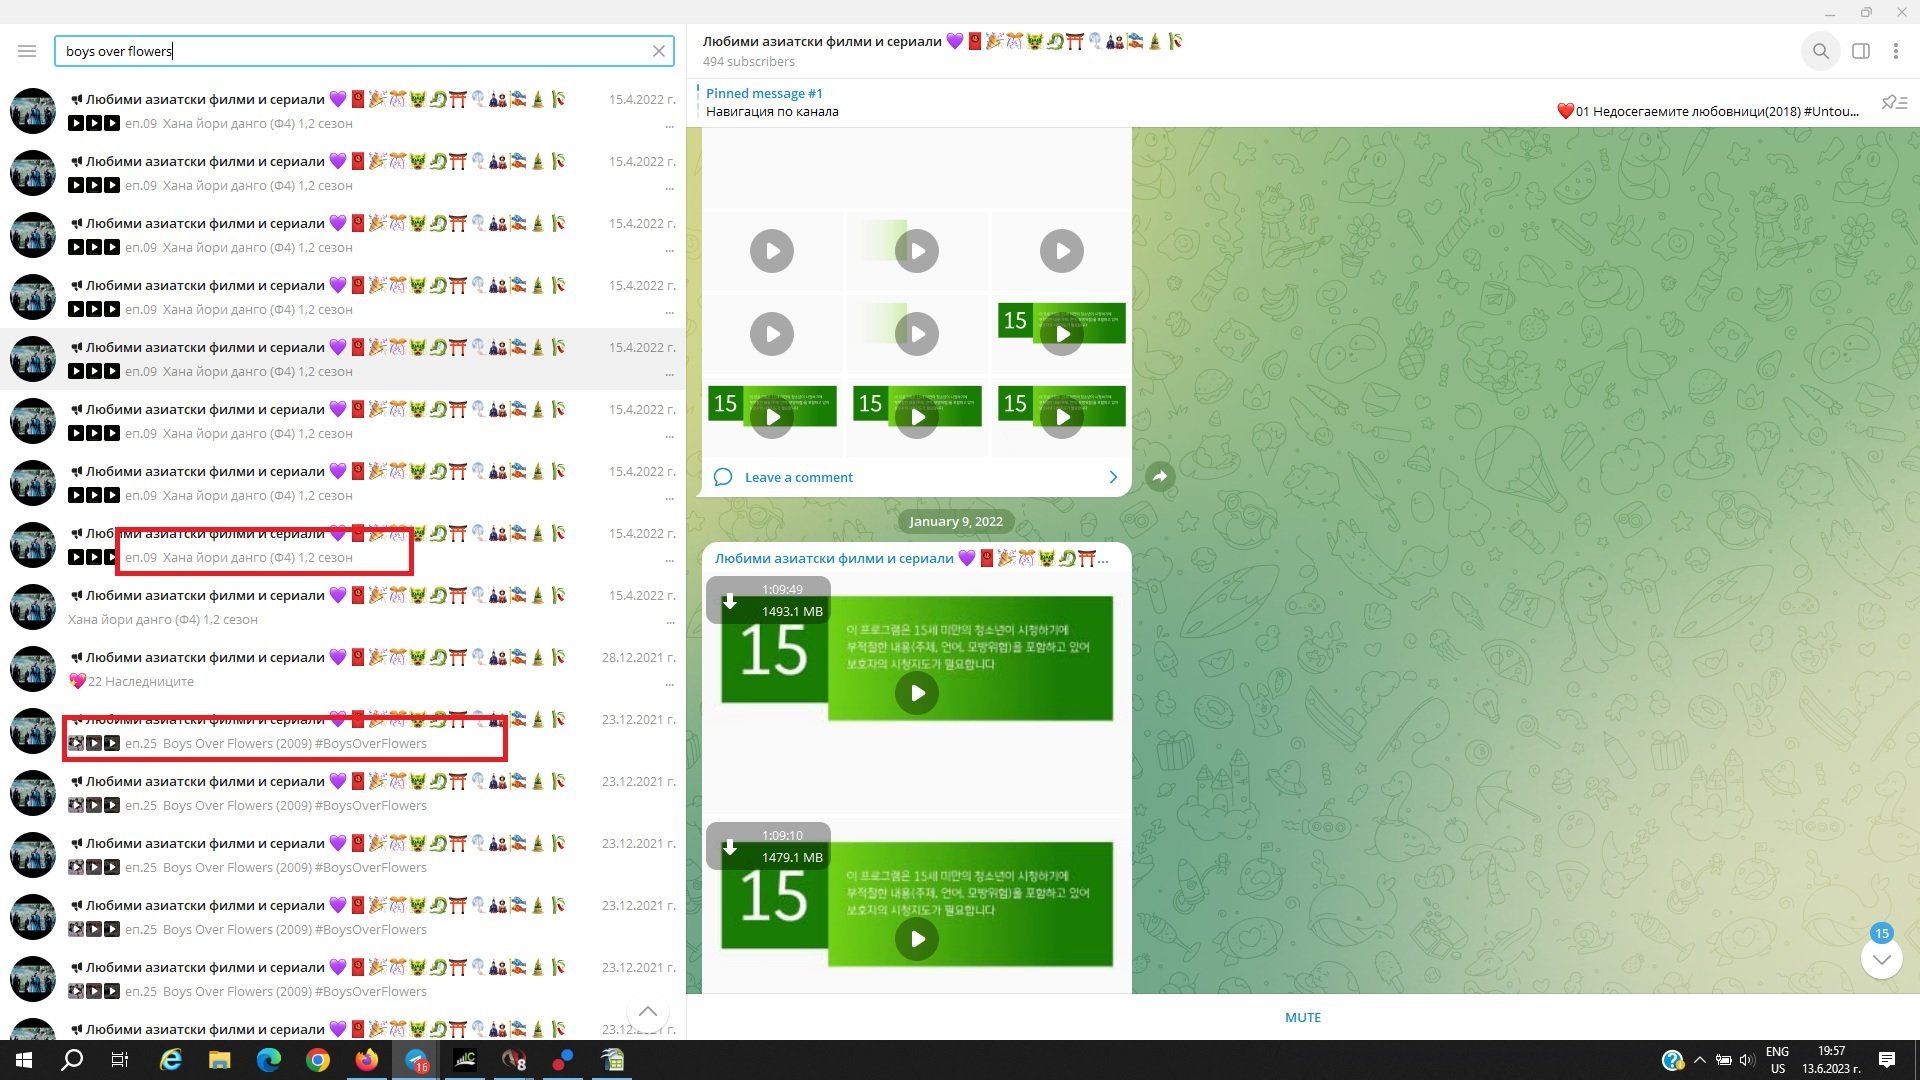This screenshot has height=1080, width=1920.
Task: Clear the search field text
Action: coord(658,51)
